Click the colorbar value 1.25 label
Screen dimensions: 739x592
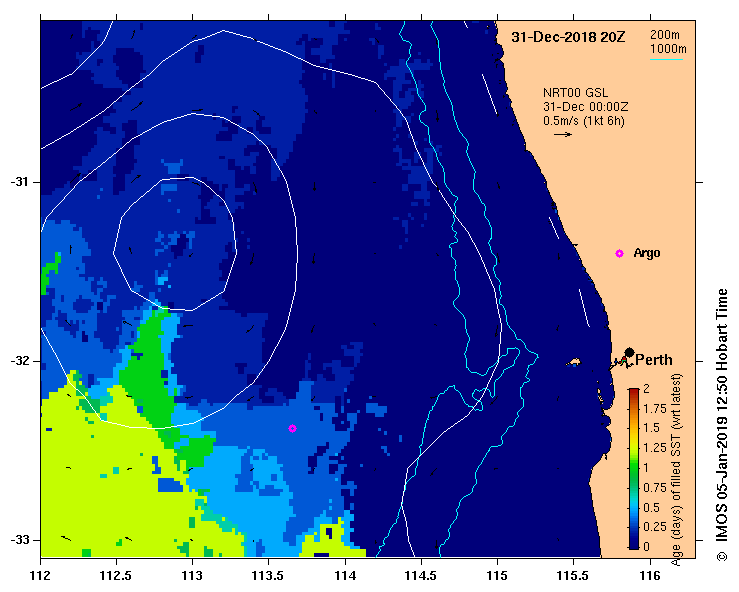coord(655,448)
